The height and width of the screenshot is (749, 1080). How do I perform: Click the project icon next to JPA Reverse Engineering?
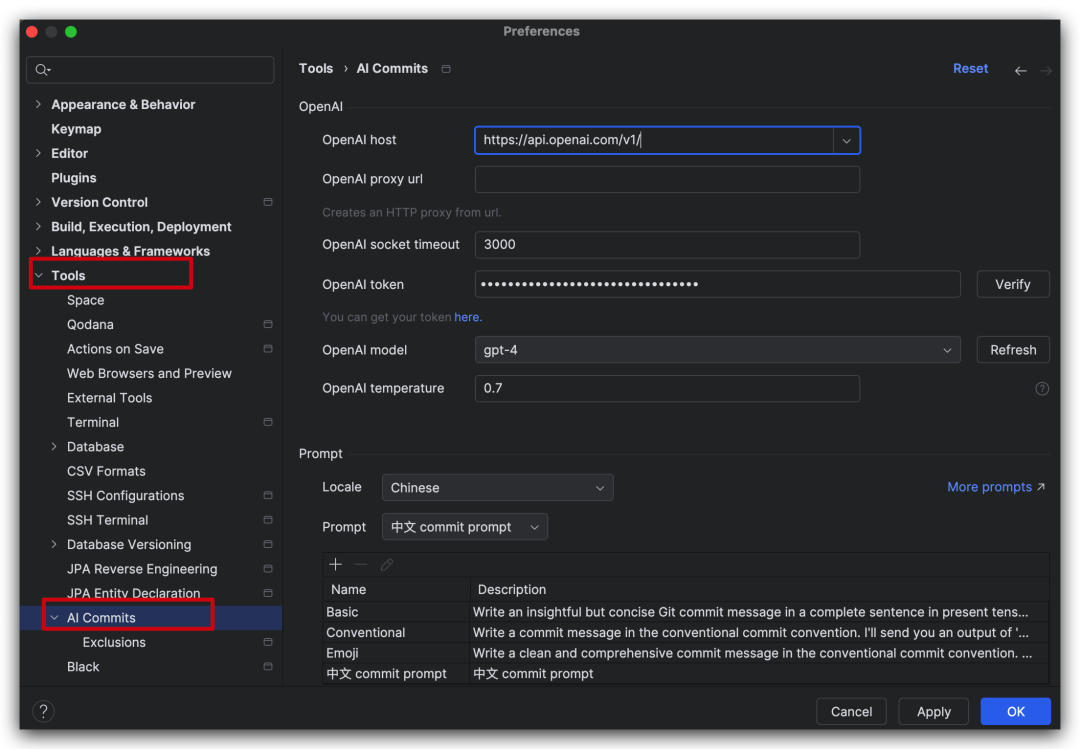pos(268,568)
